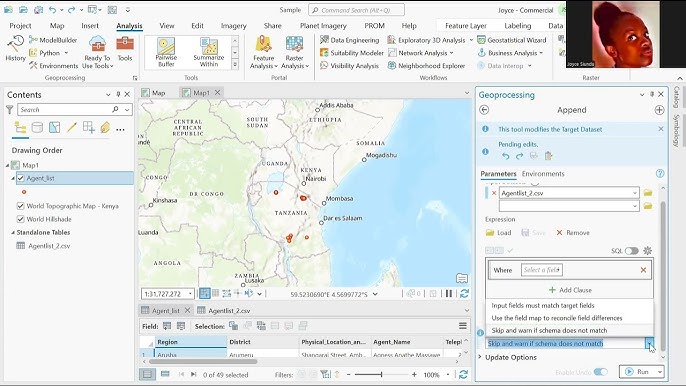Run the Append tool
The image size is (686, 386).
click(x=637, y=372)
